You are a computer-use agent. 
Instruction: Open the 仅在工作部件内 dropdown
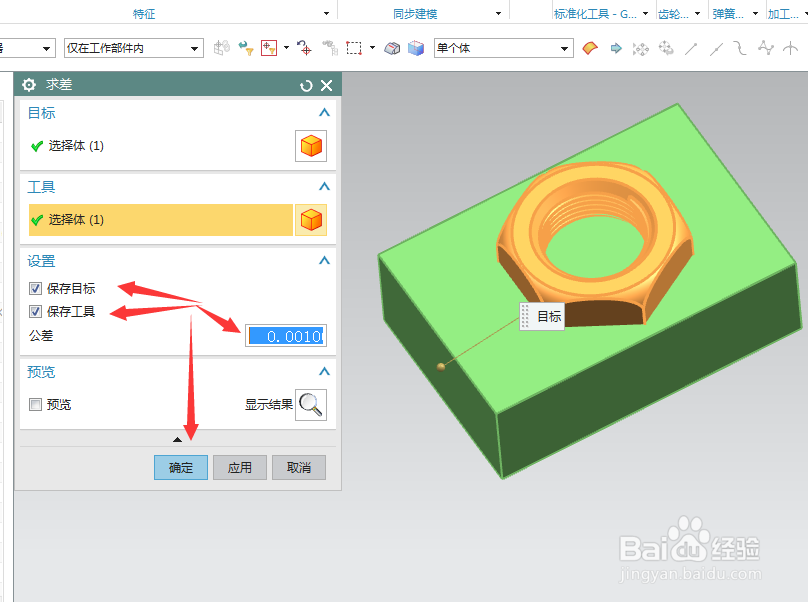pos(133,48)
